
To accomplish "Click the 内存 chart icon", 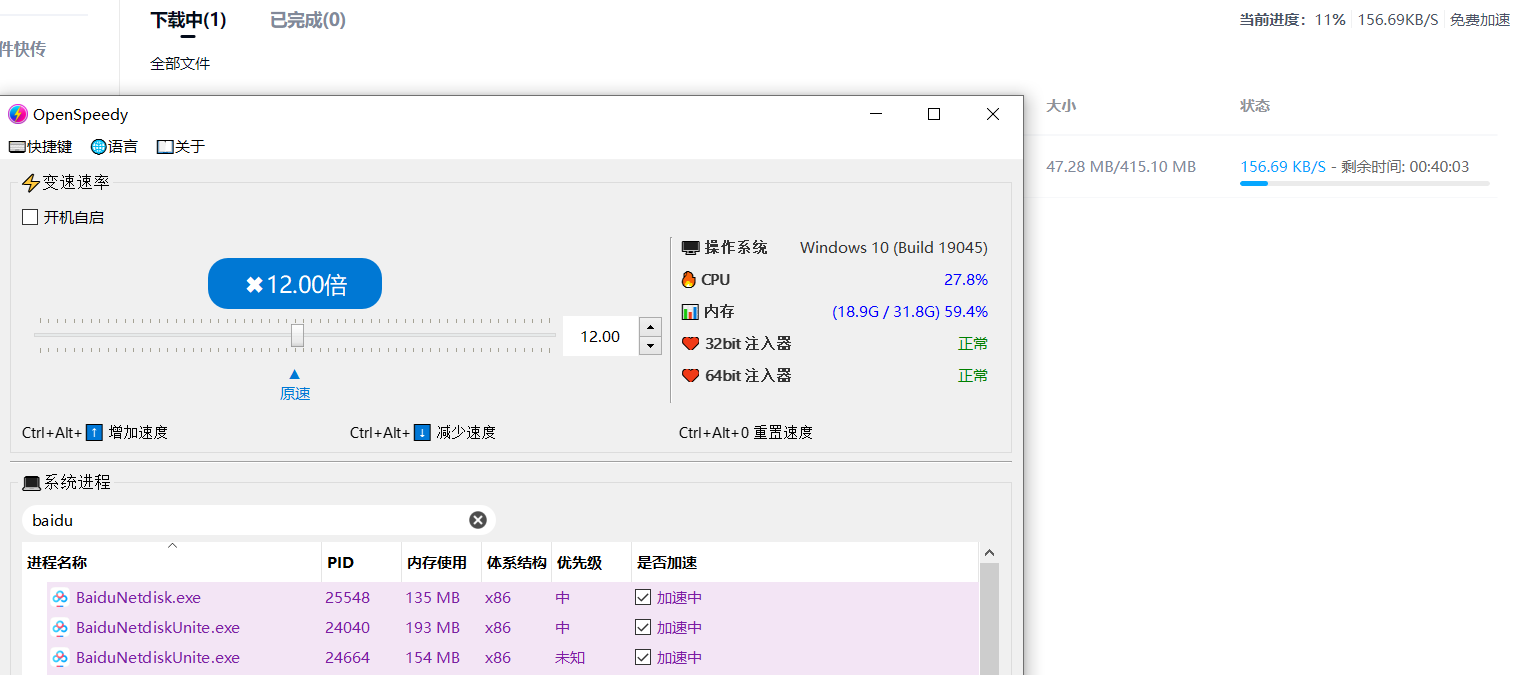I will click(690, 312).
